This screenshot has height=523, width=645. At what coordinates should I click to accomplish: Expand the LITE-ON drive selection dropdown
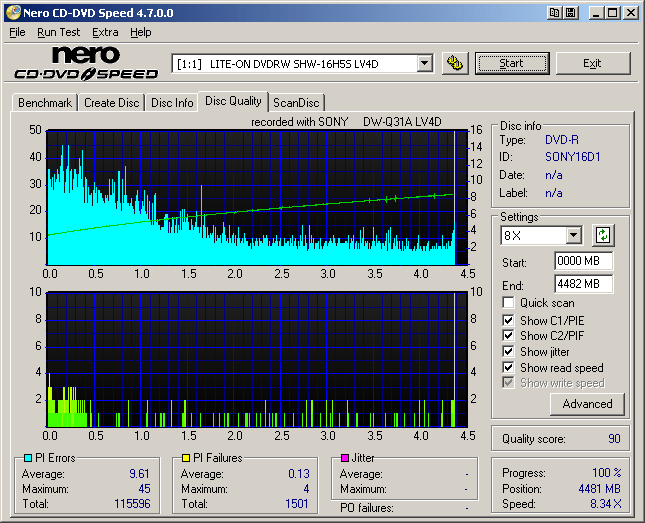click(424, 64)
